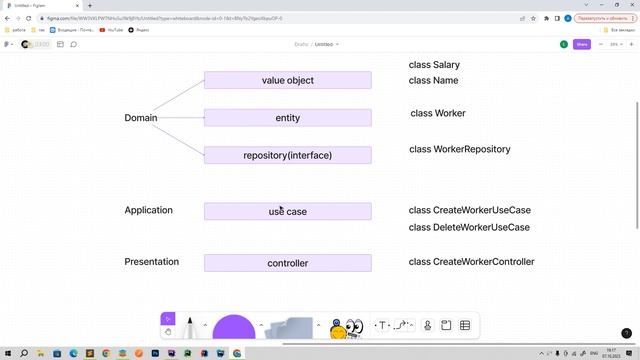
Task: Click the "class Name" text
Action: (433, 80)
